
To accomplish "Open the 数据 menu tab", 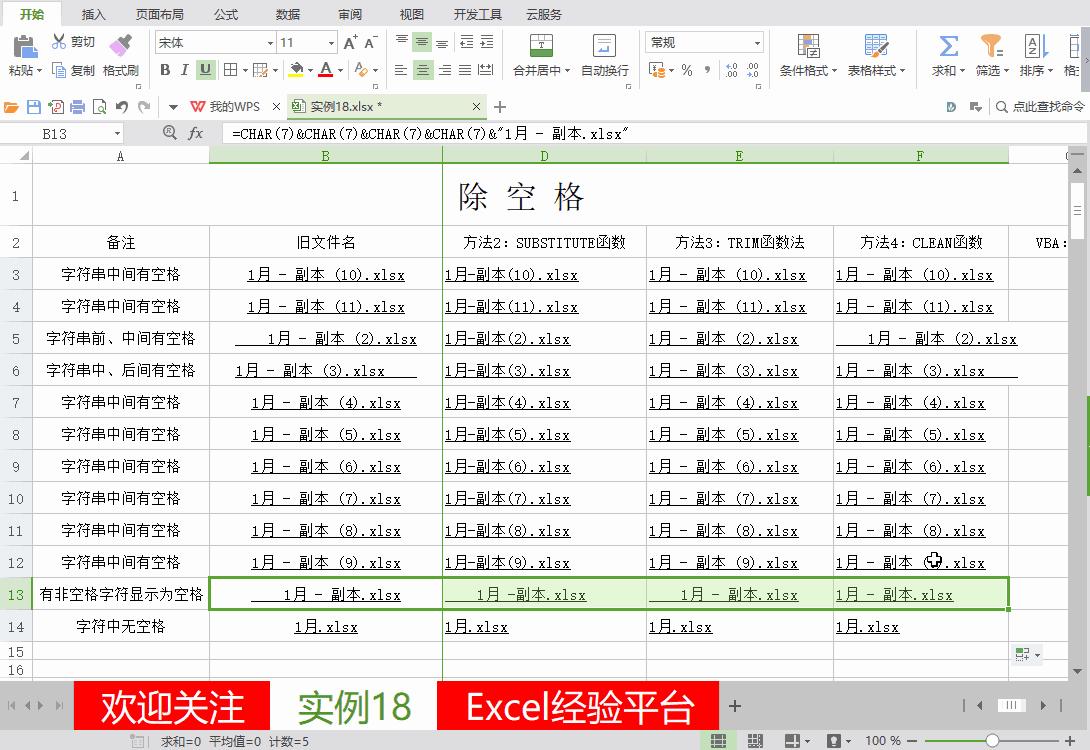I will [x=286, y=14].
